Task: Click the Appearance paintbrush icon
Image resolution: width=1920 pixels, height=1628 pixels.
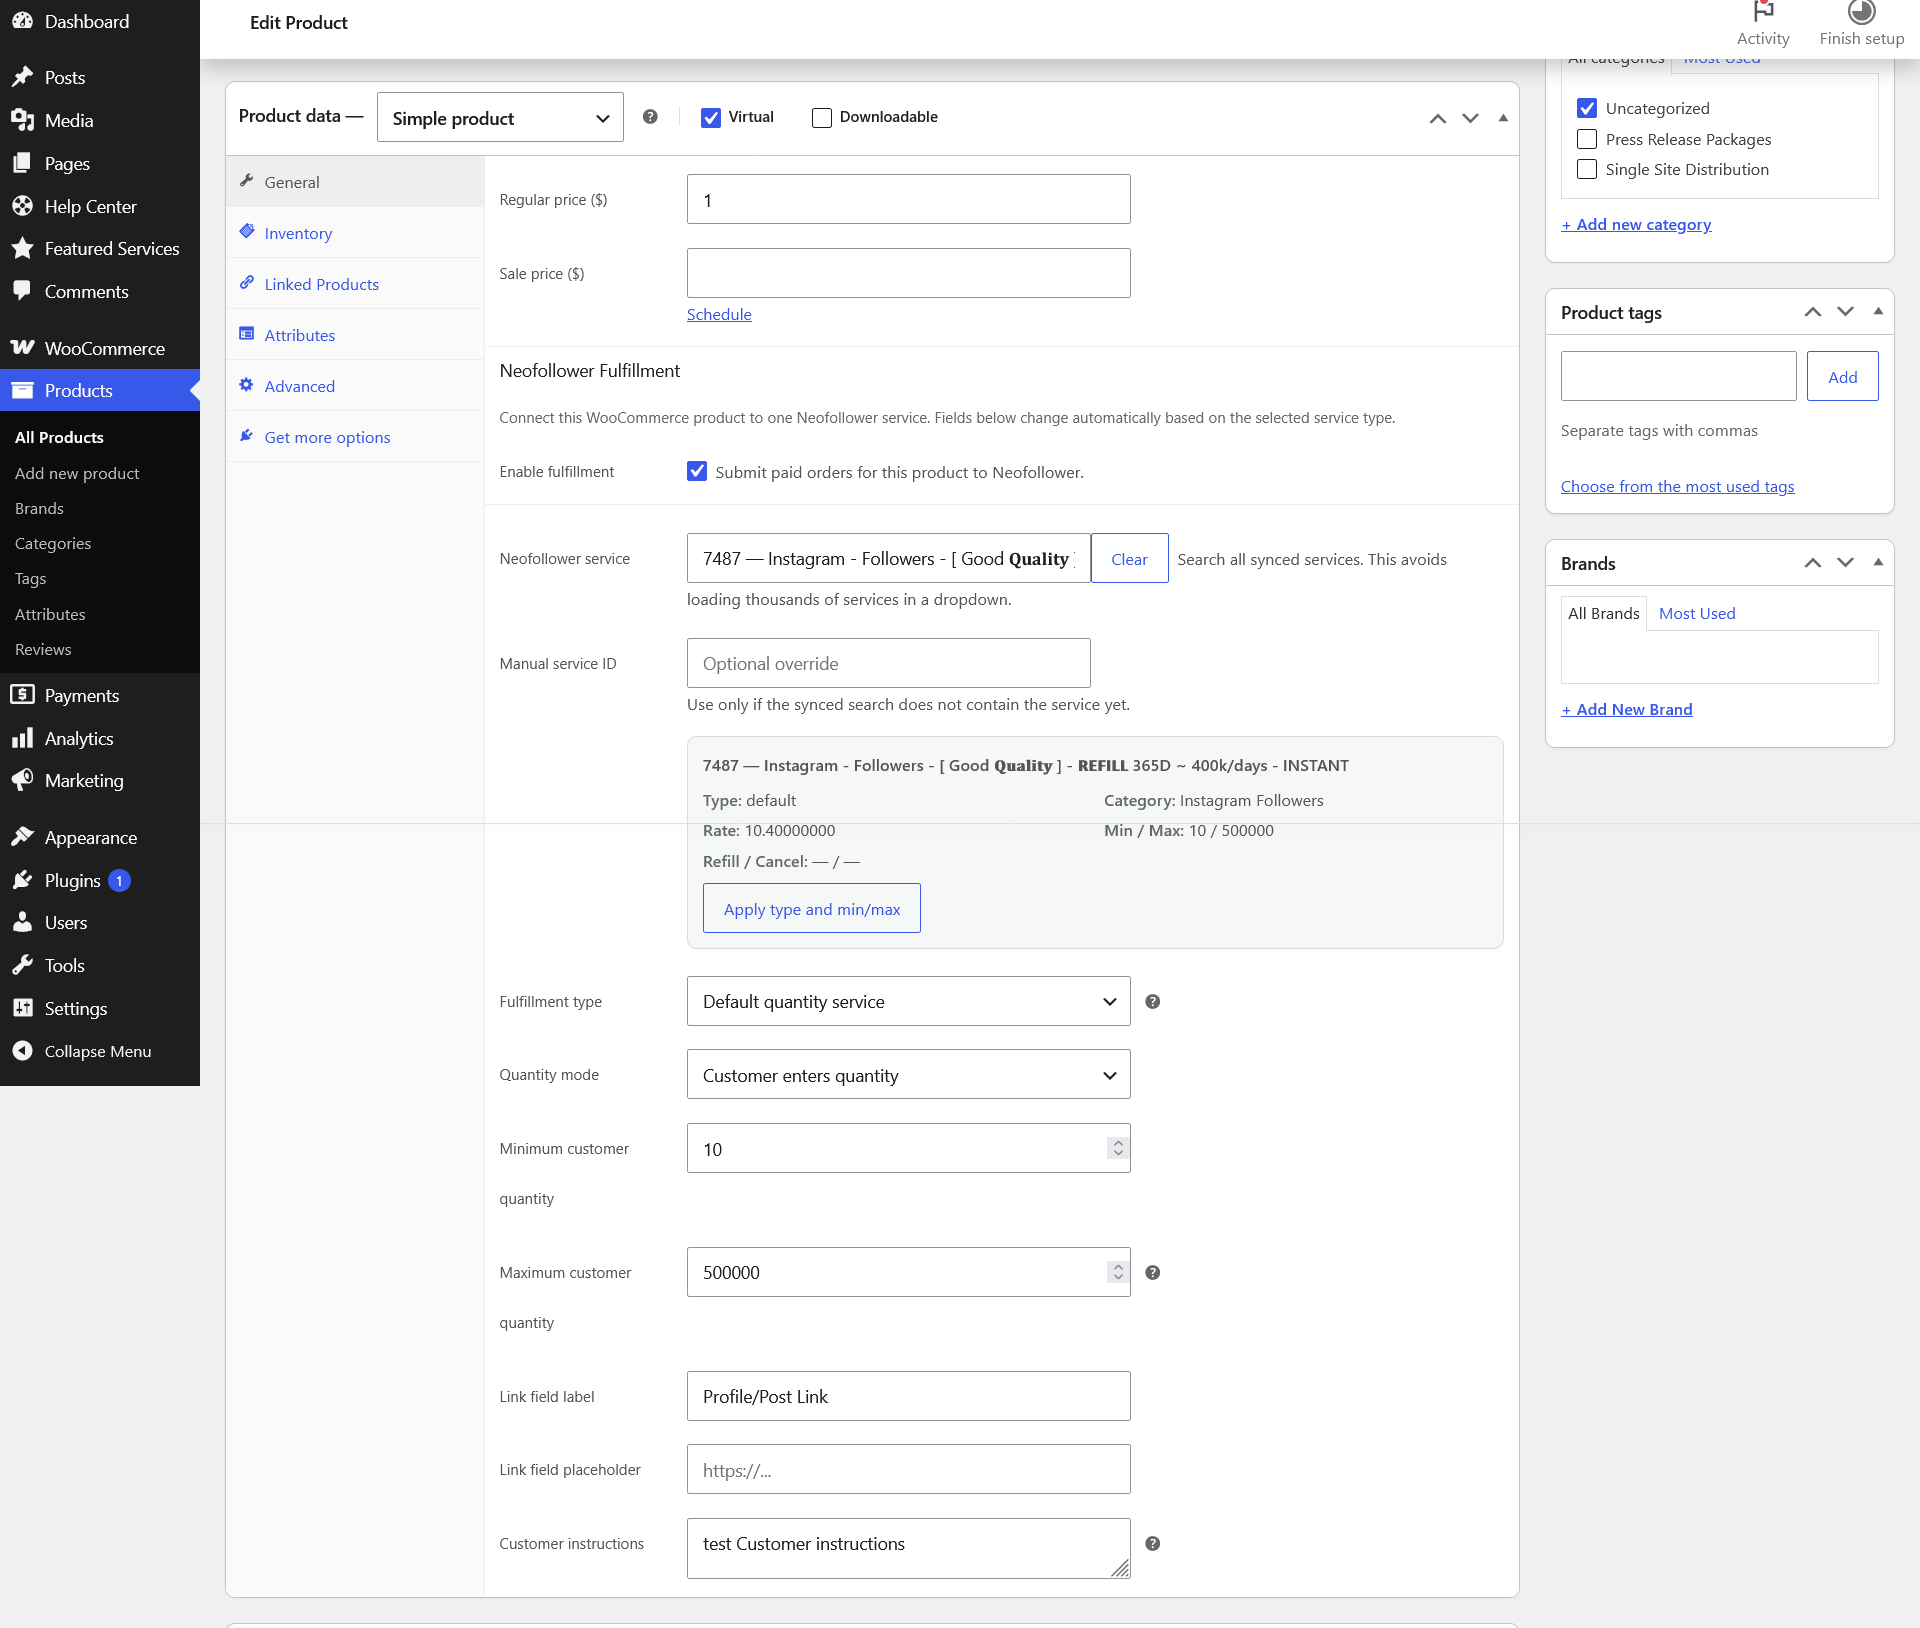Action: coord(22,837)
